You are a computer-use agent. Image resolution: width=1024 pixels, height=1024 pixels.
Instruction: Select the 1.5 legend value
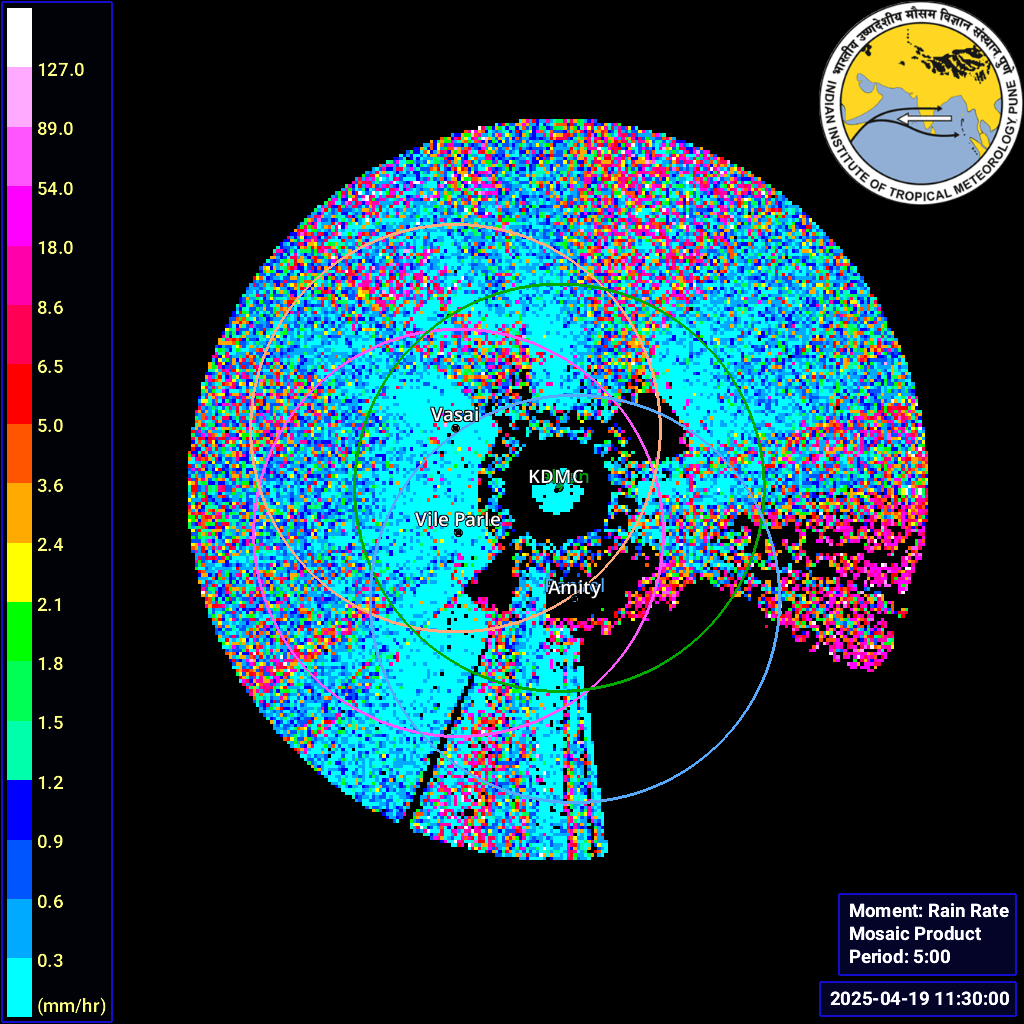tap(50, 722)
